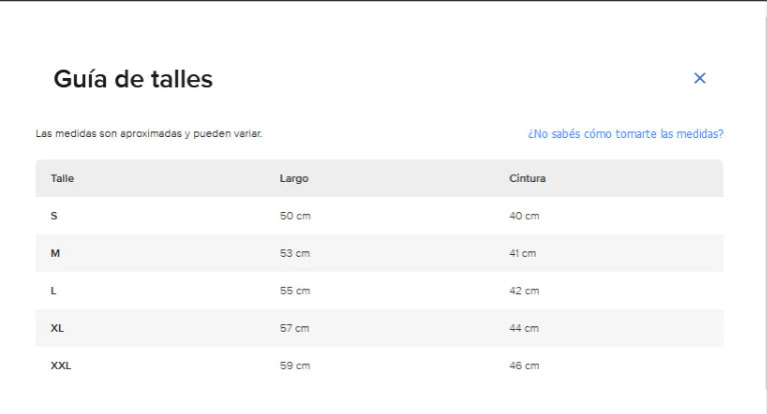
Task: Select the S size row label
Action: [x=54, y=216]
